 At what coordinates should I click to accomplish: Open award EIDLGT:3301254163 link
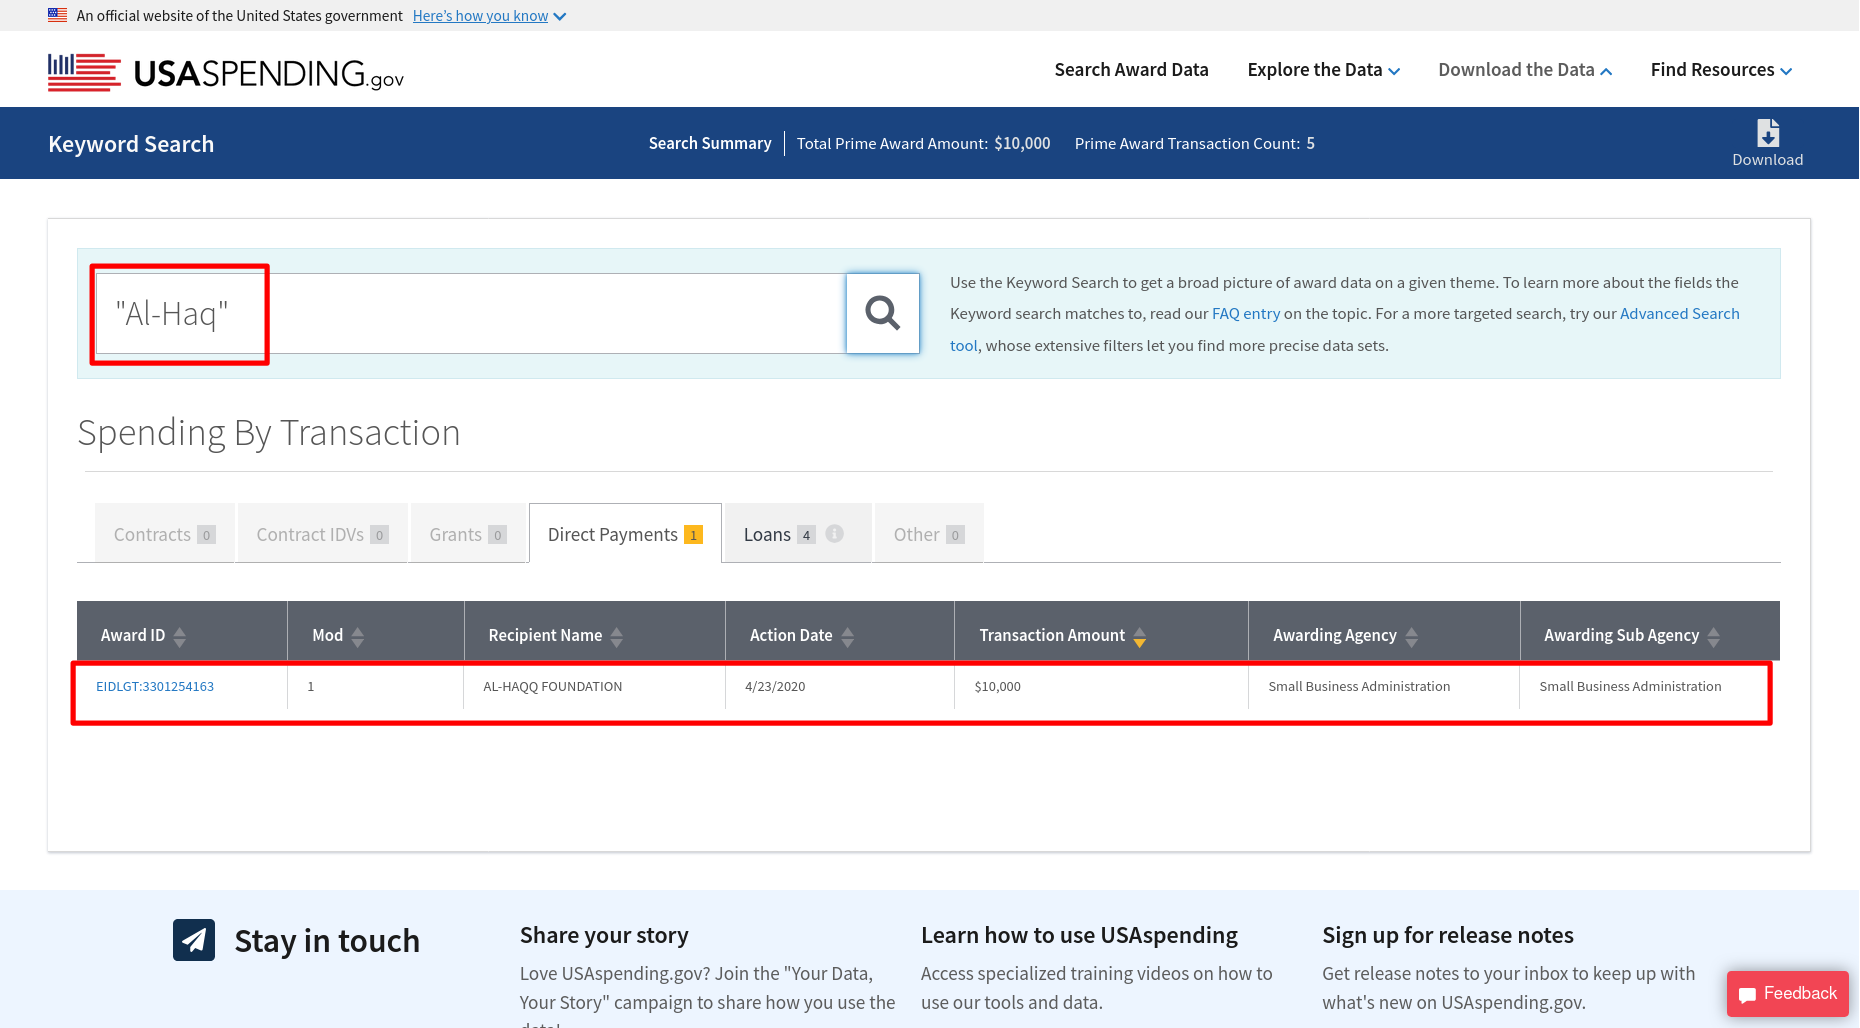pos(155,687)
